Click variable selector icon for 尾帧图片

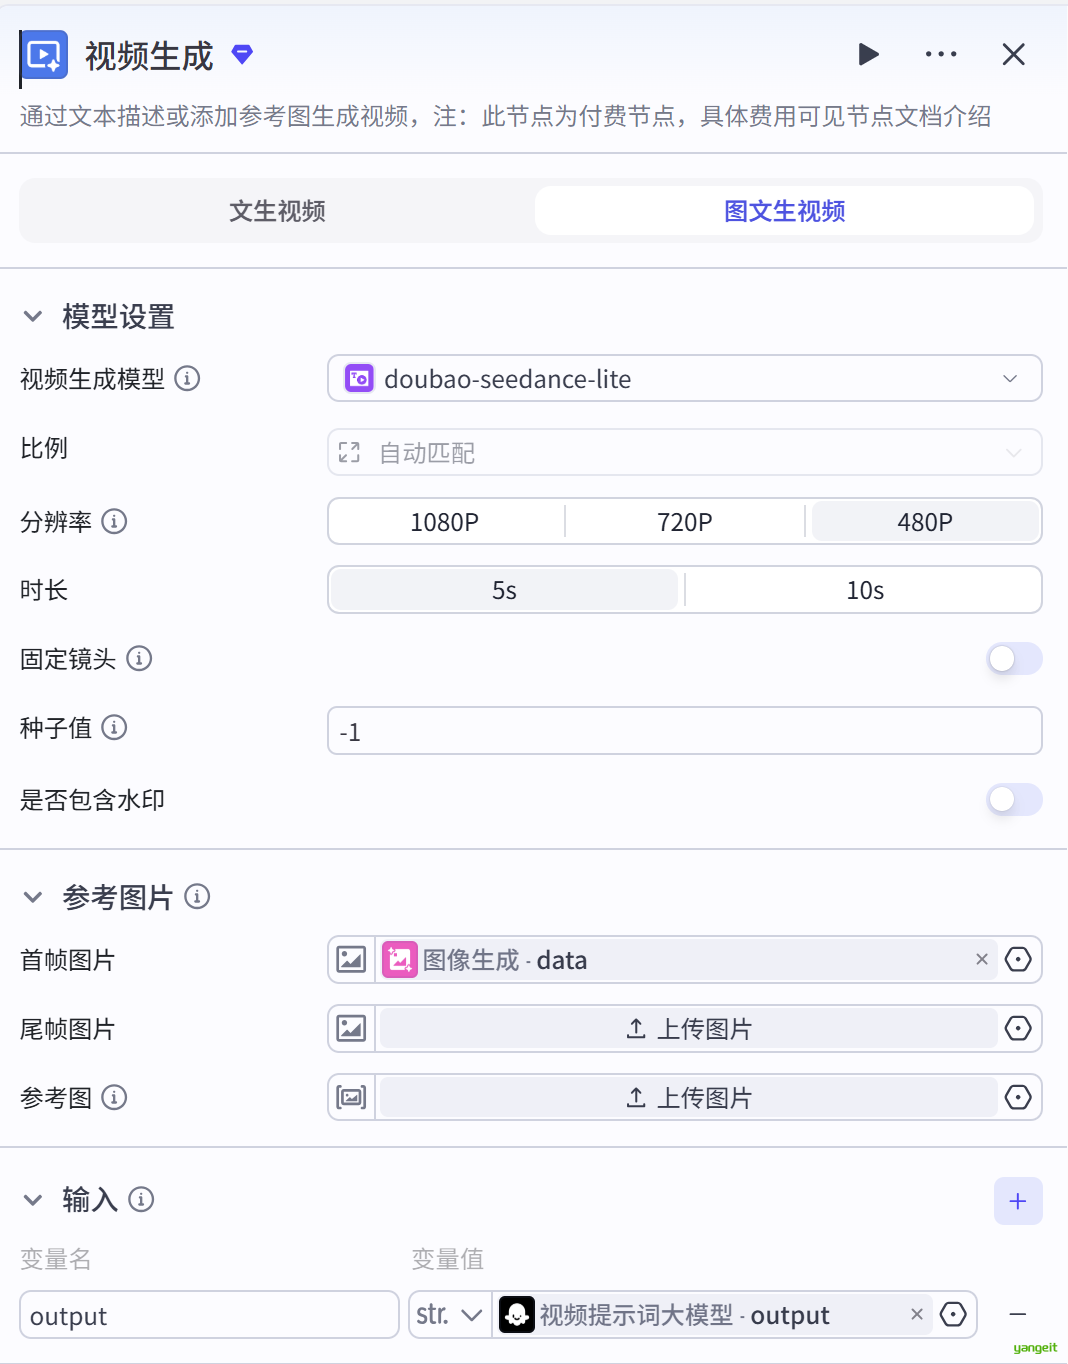pos(1018,1029)
